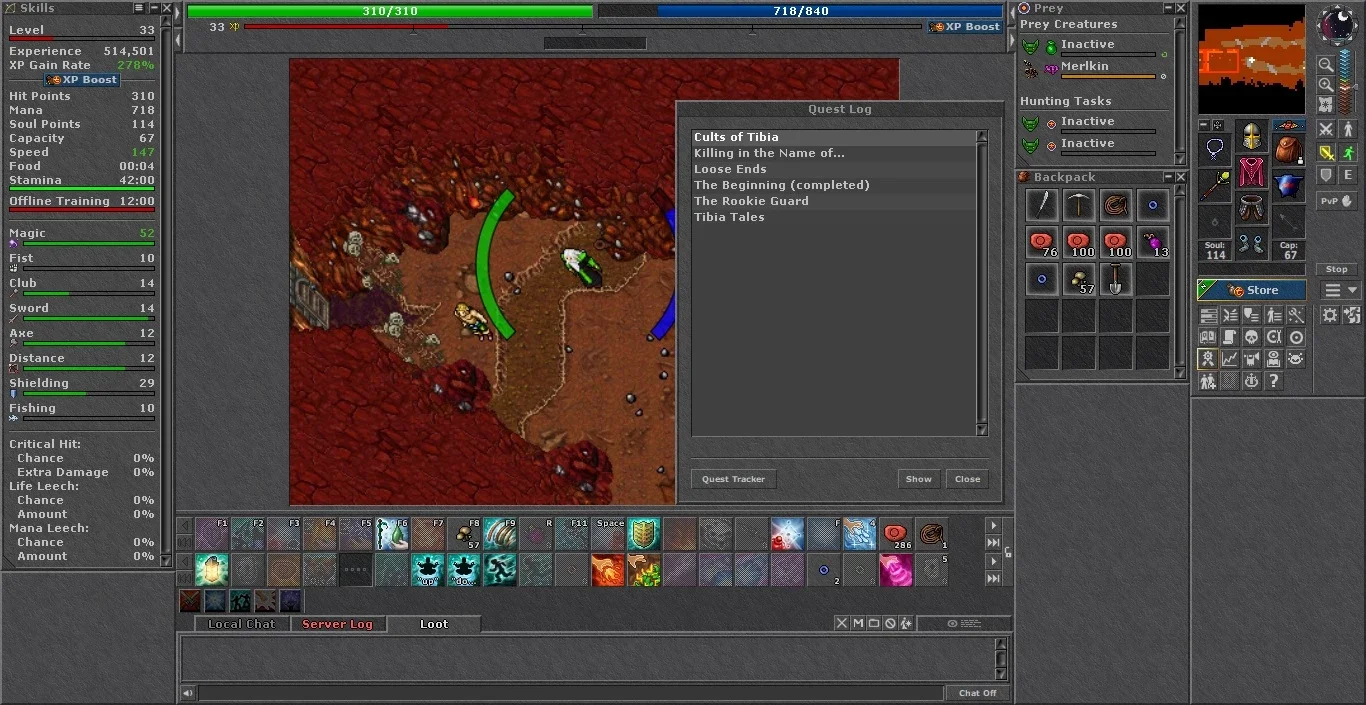Screen dimensions: 1366x705
Task: Go to previous top action bar page
Action: coord(184,526)
